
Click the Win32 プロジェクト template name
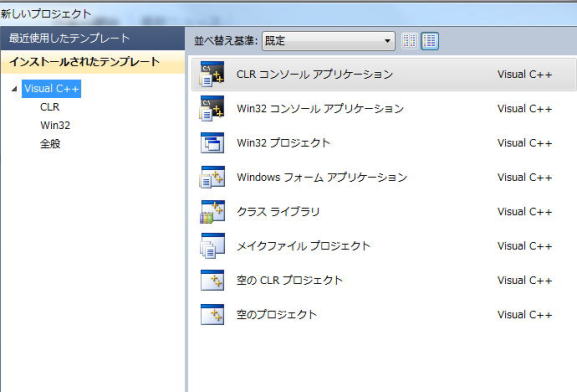pyautogui.click(x=283, y=143)
